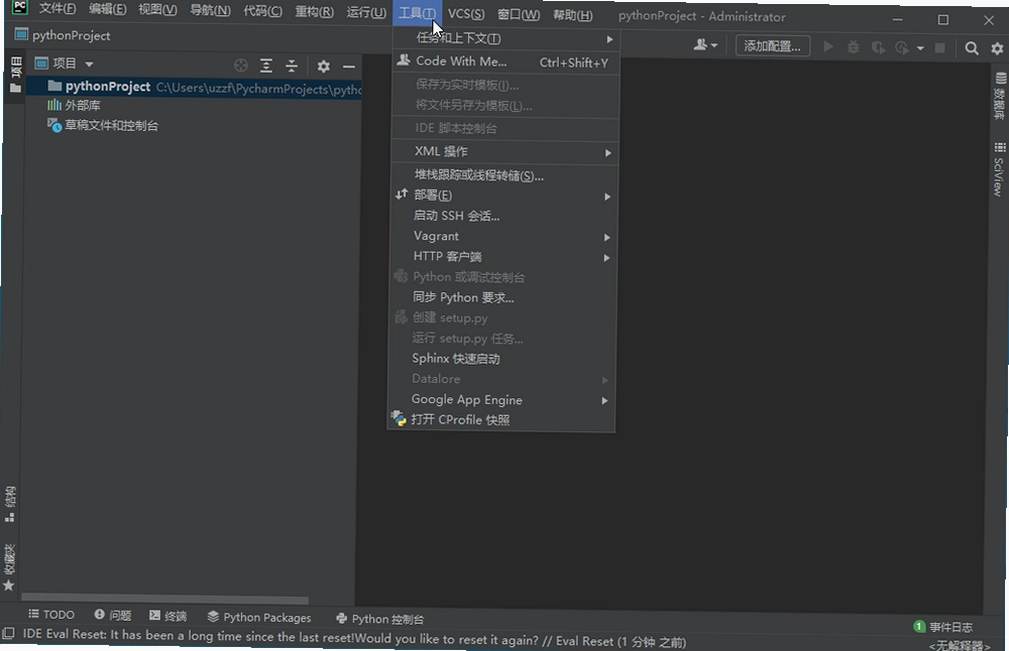The width and height of the screenshot is (1009, 651).
Task: Open the Favorites star tool window
Action: tap(9, 567)
